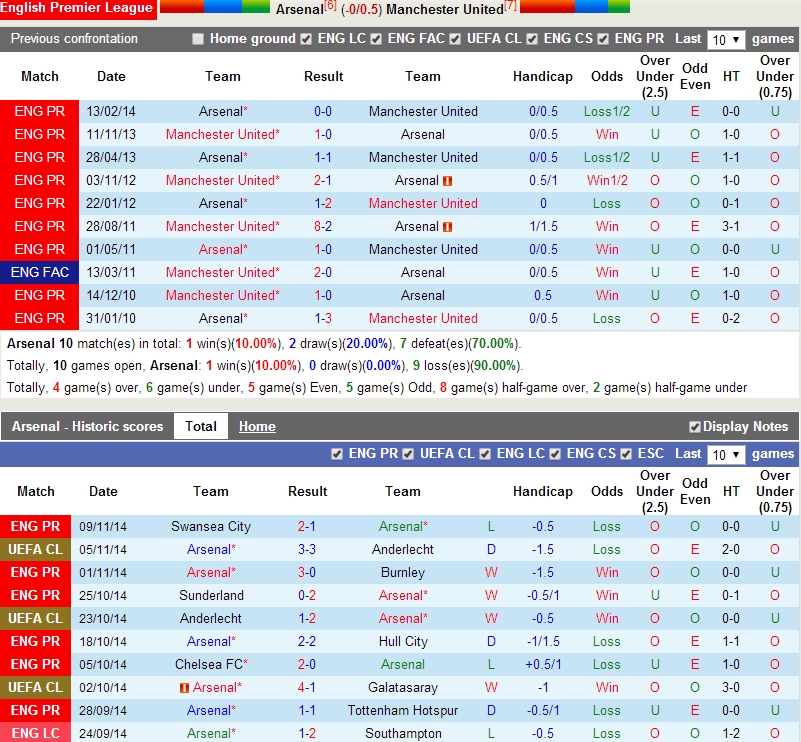Uncheck ENG CS in Previous confrontation
The image size is (801, 742).
coord(532,39)
